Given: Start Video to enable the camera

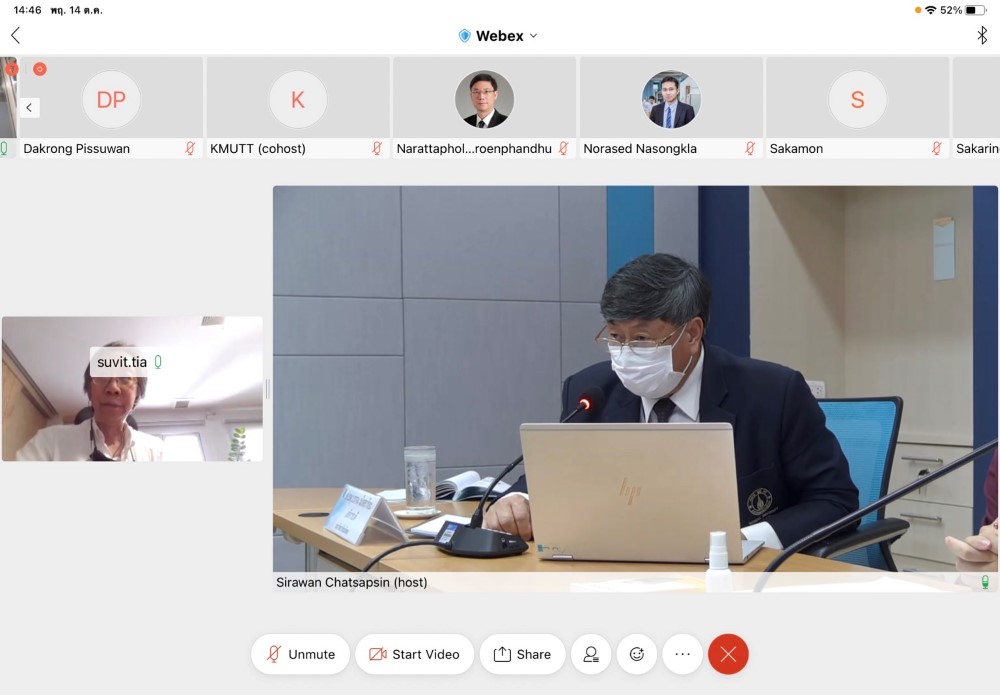Looking at the screenshot, I should pos(414,654).
